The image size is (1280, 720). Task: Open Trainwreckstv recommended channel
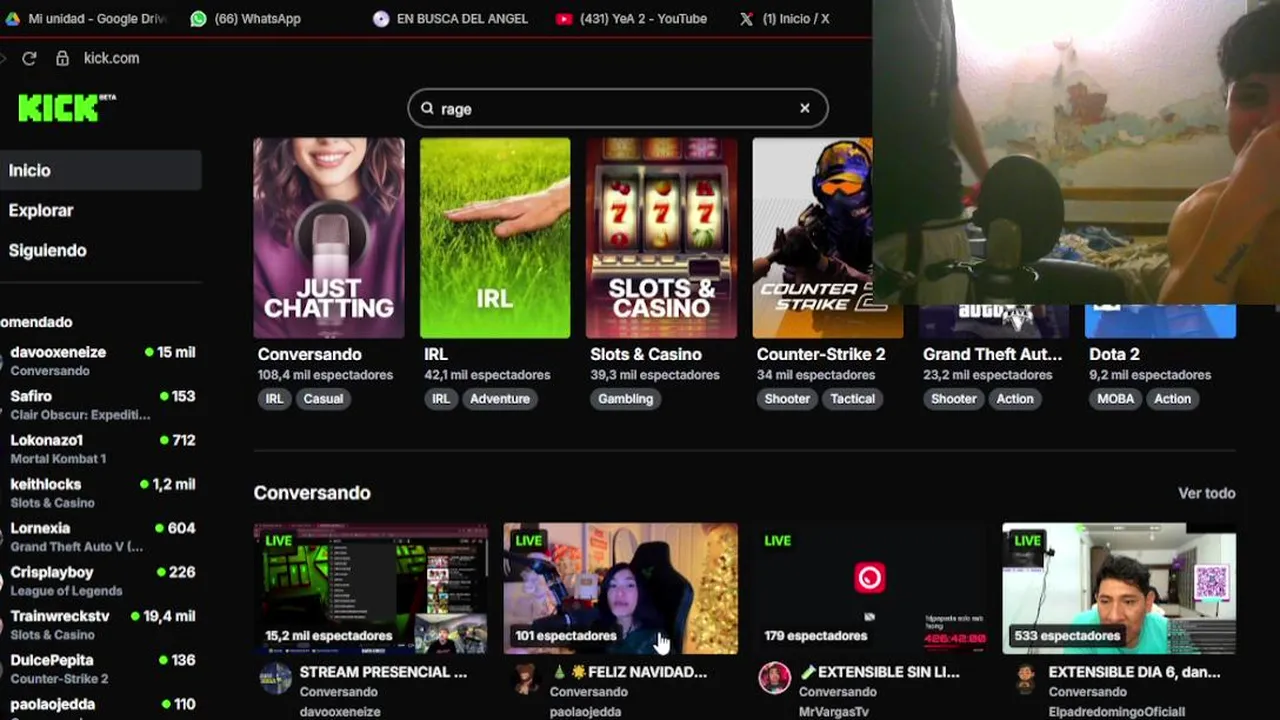click(x=100, y=624)
